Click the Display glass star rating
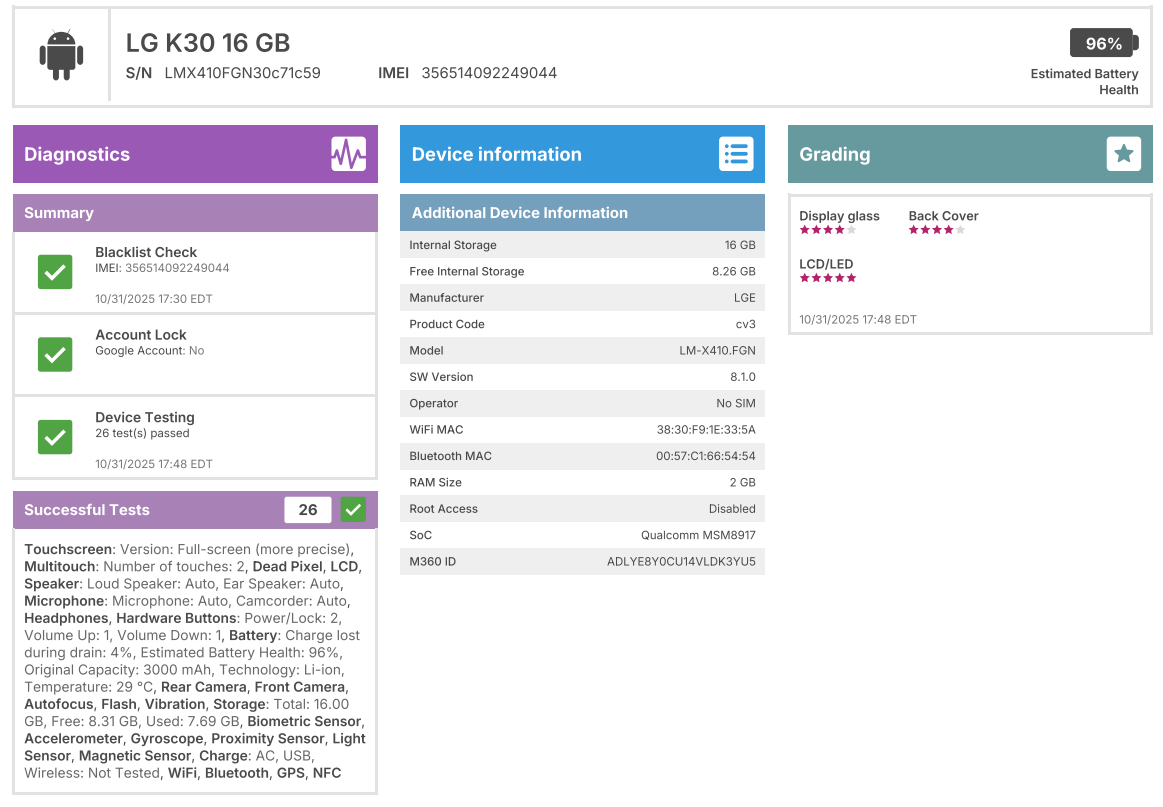Viewport: 1163px width, 807px height. [827, 230]
